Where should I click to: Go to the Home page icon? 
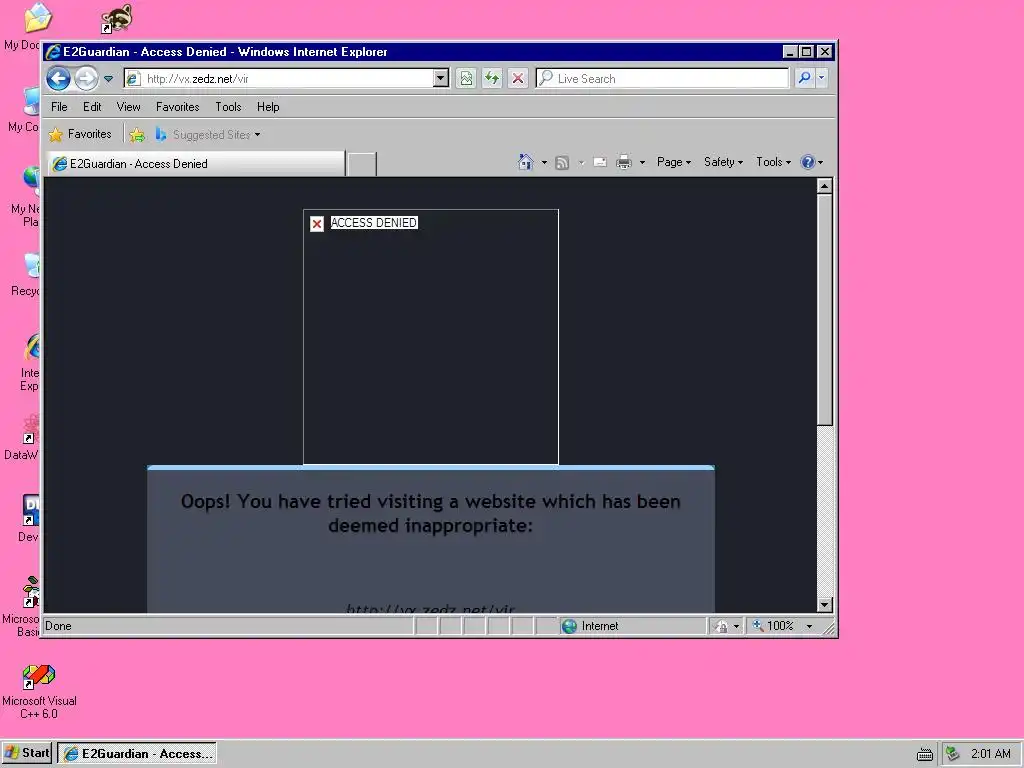(525, 162)
